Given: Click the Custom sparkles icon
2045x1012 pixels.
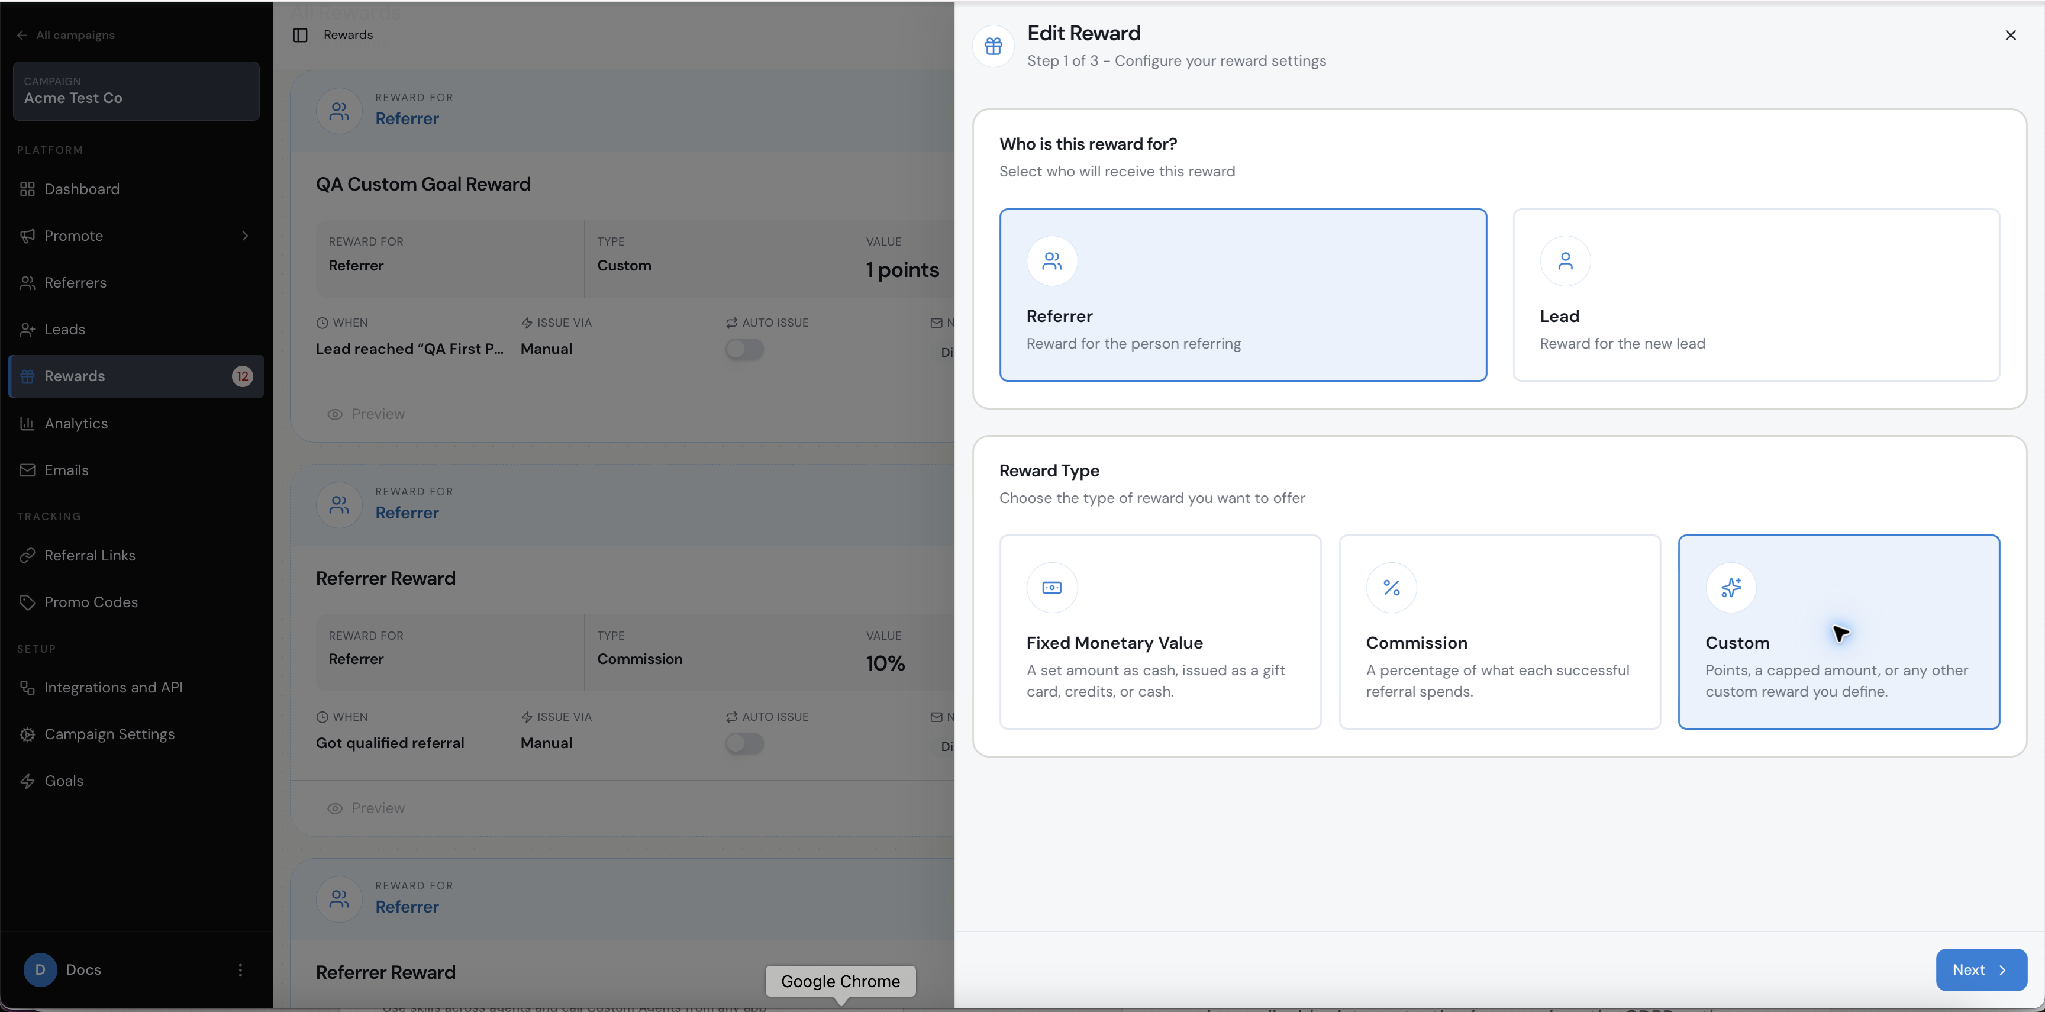Looking at the screenshot, I should [1731, 588].
